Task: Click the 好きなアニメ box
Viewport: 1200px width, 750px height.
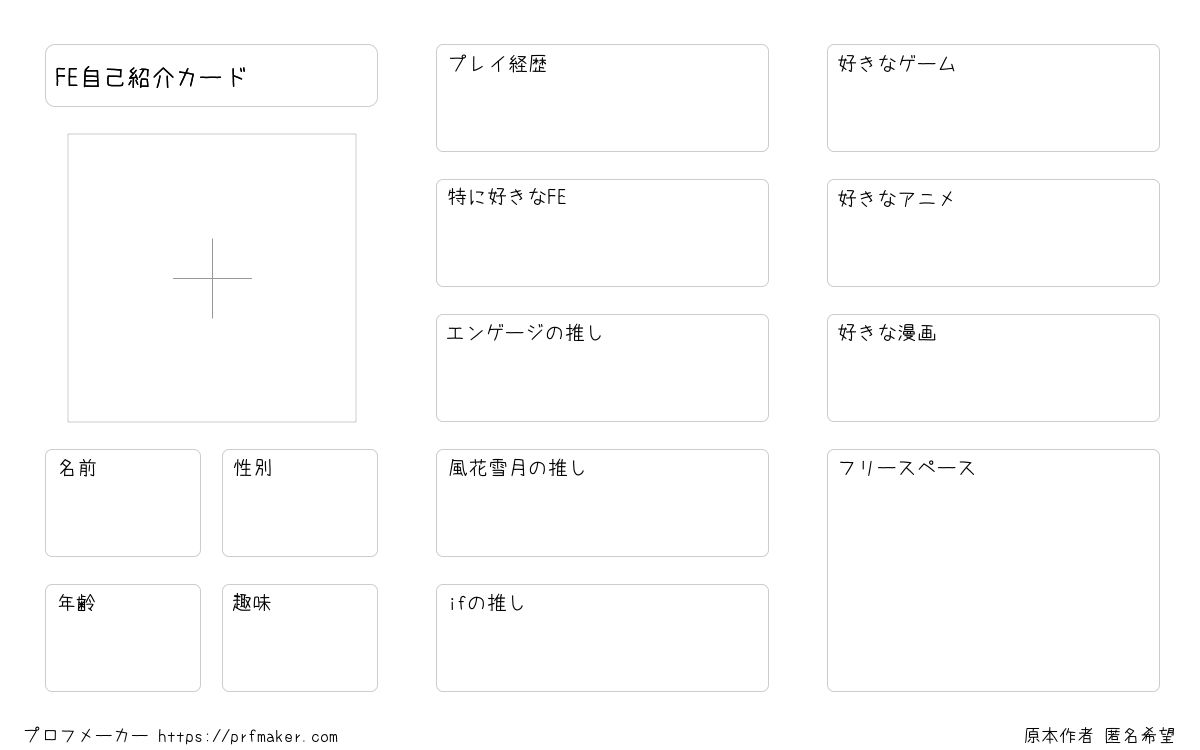Action: pyautogui.click(x=993, y=233)
